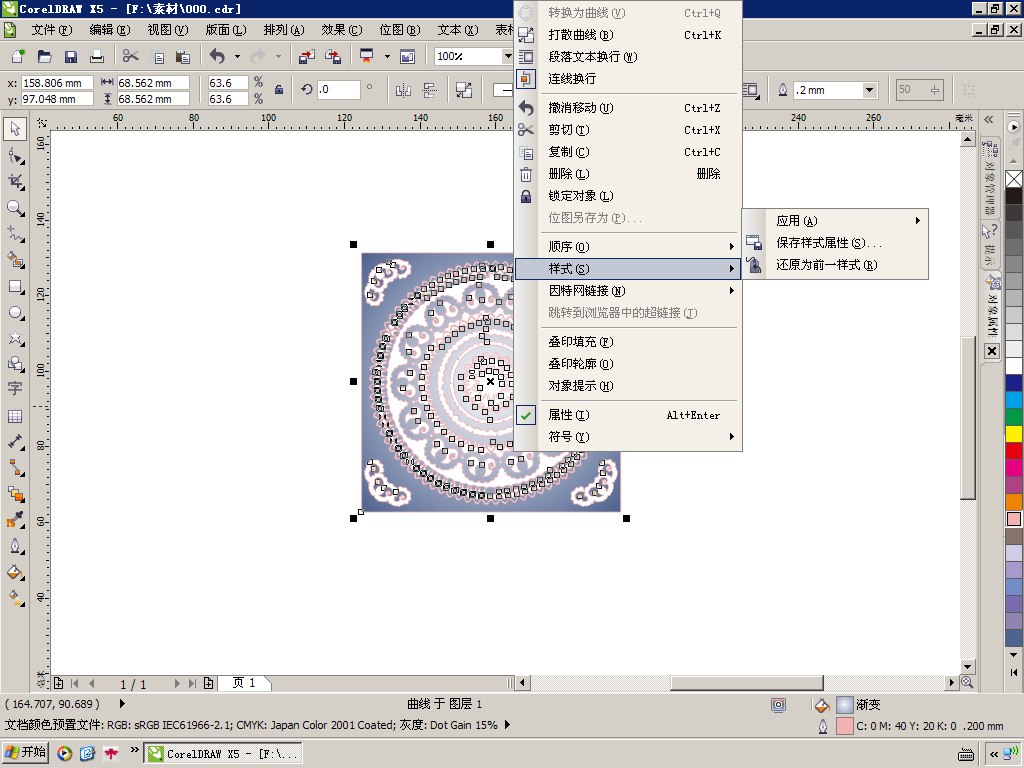The image size is (1024, 768).
Task: Select the Freehand drawing tool
Action: [15, 234]
